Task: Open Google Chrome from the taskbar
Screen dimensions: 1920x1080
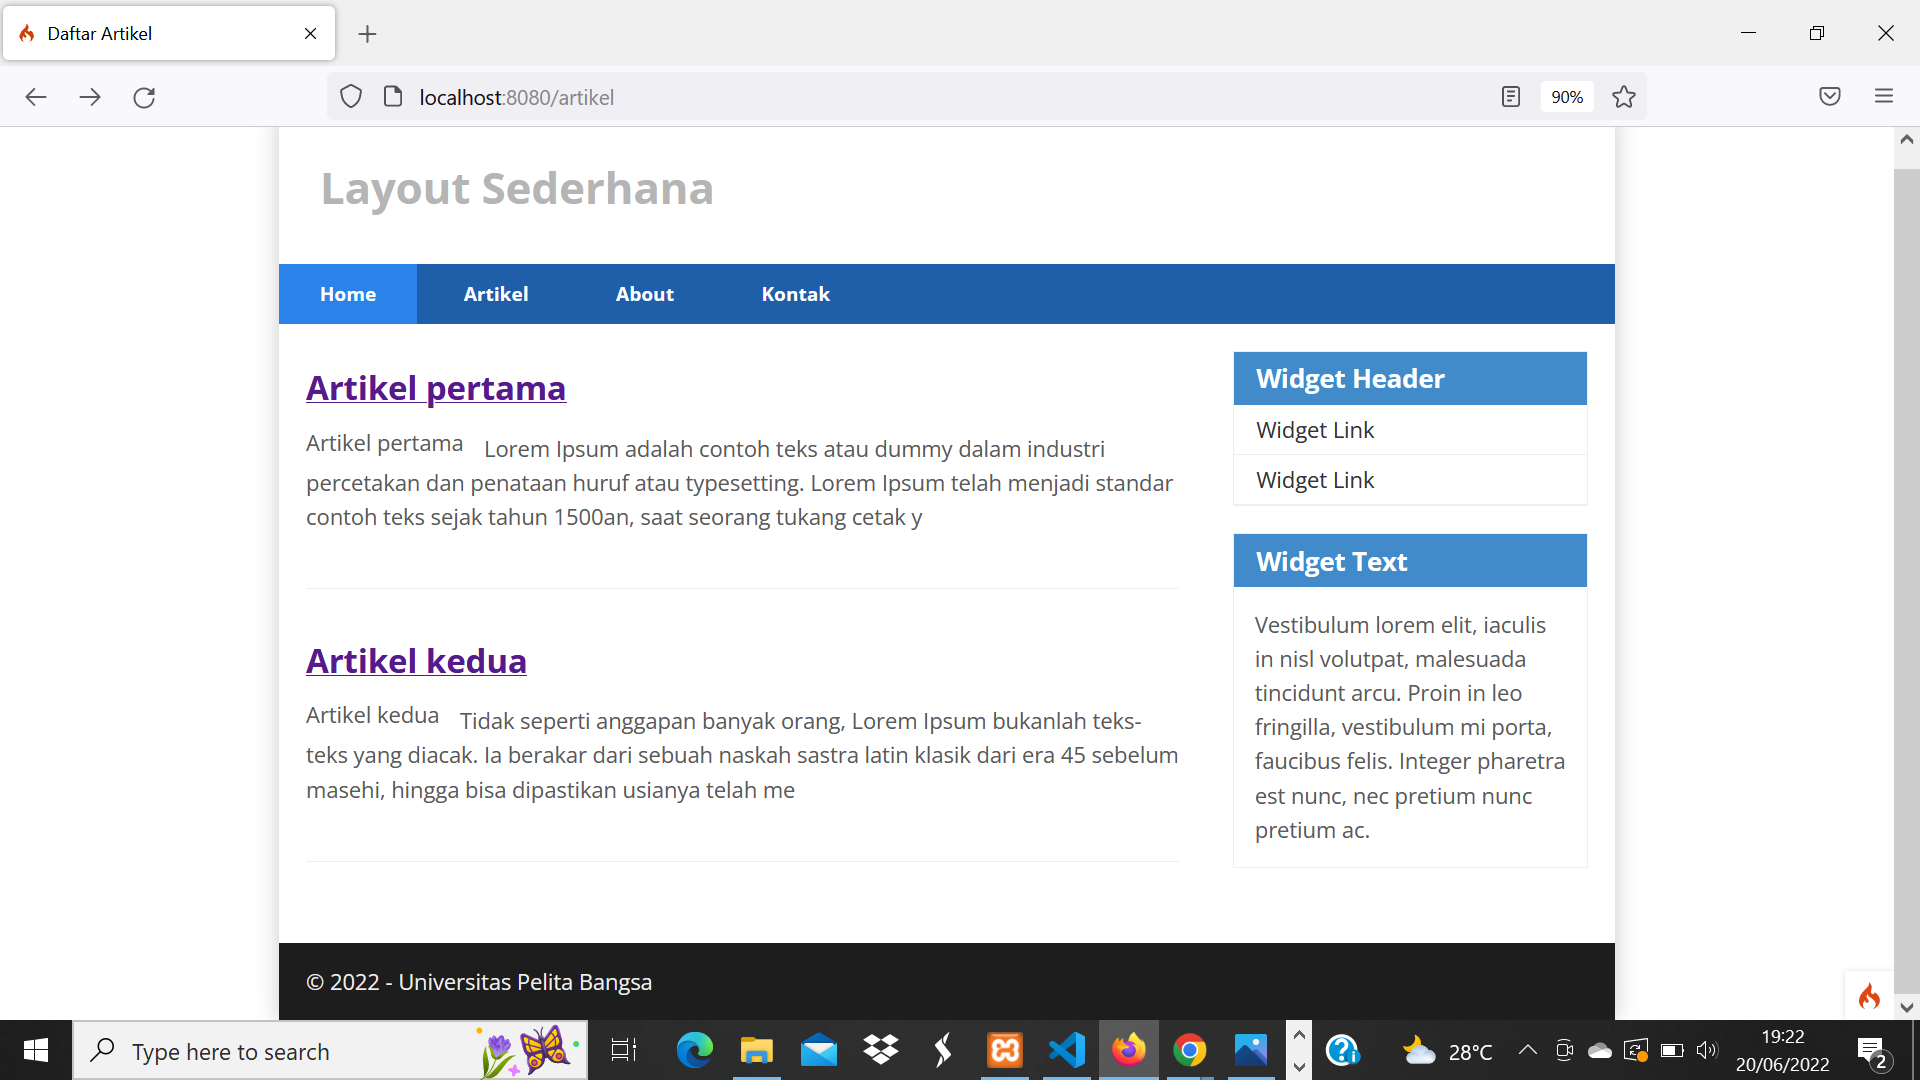Action: 1189,1050
